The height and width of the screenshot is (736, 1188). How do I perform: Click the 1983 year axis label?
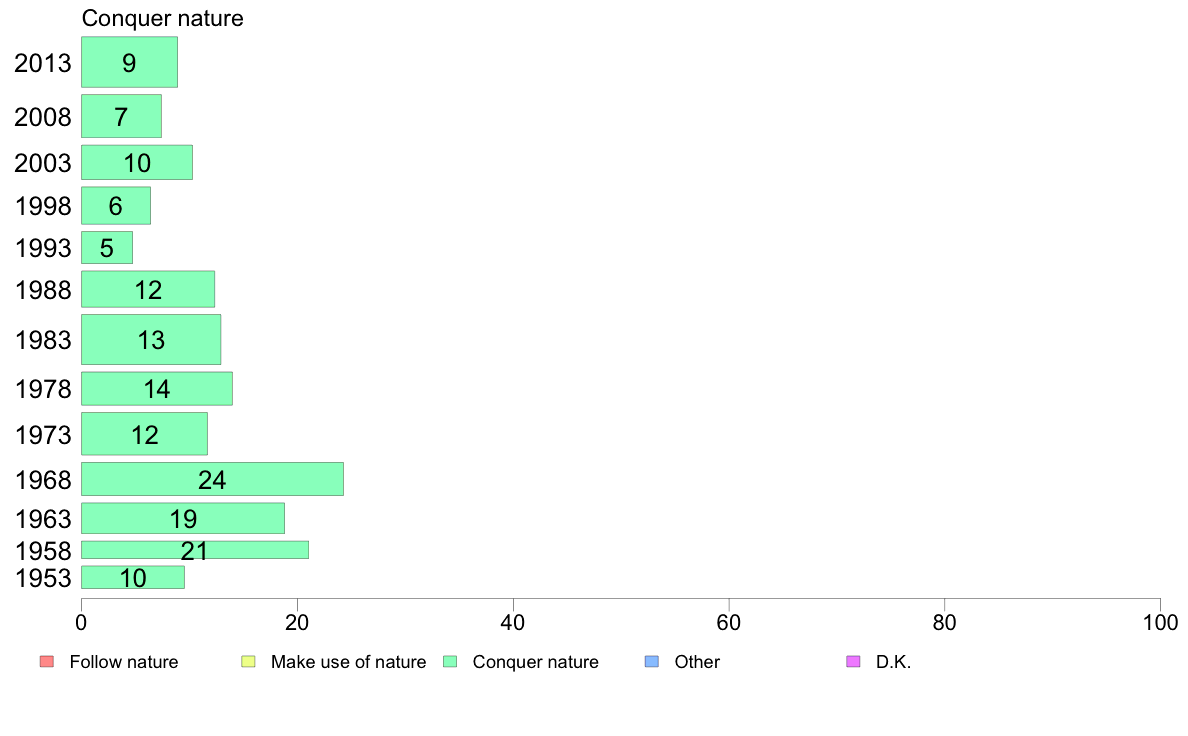42,340
